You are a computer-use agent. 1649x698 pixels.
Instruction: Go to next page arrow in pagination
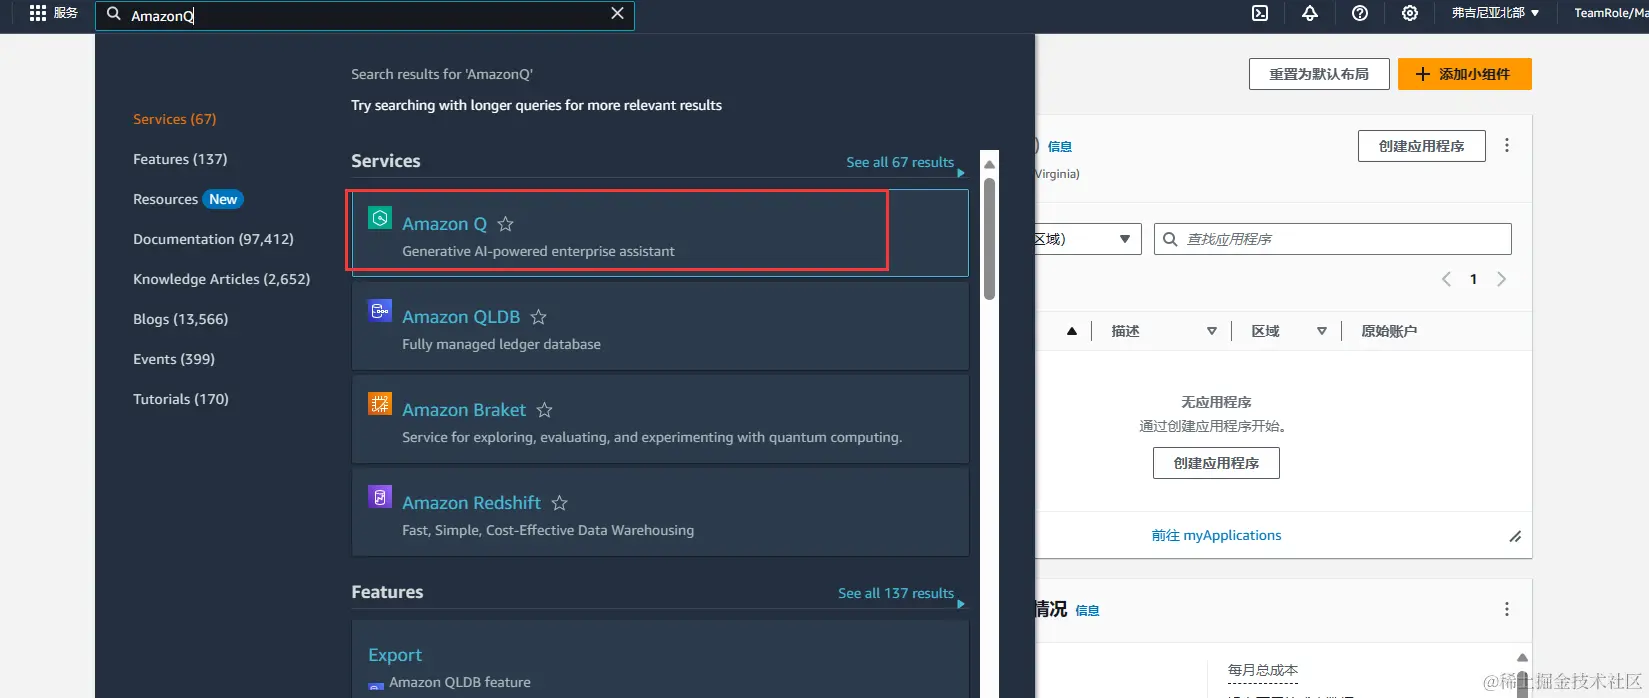(1501, 279)
